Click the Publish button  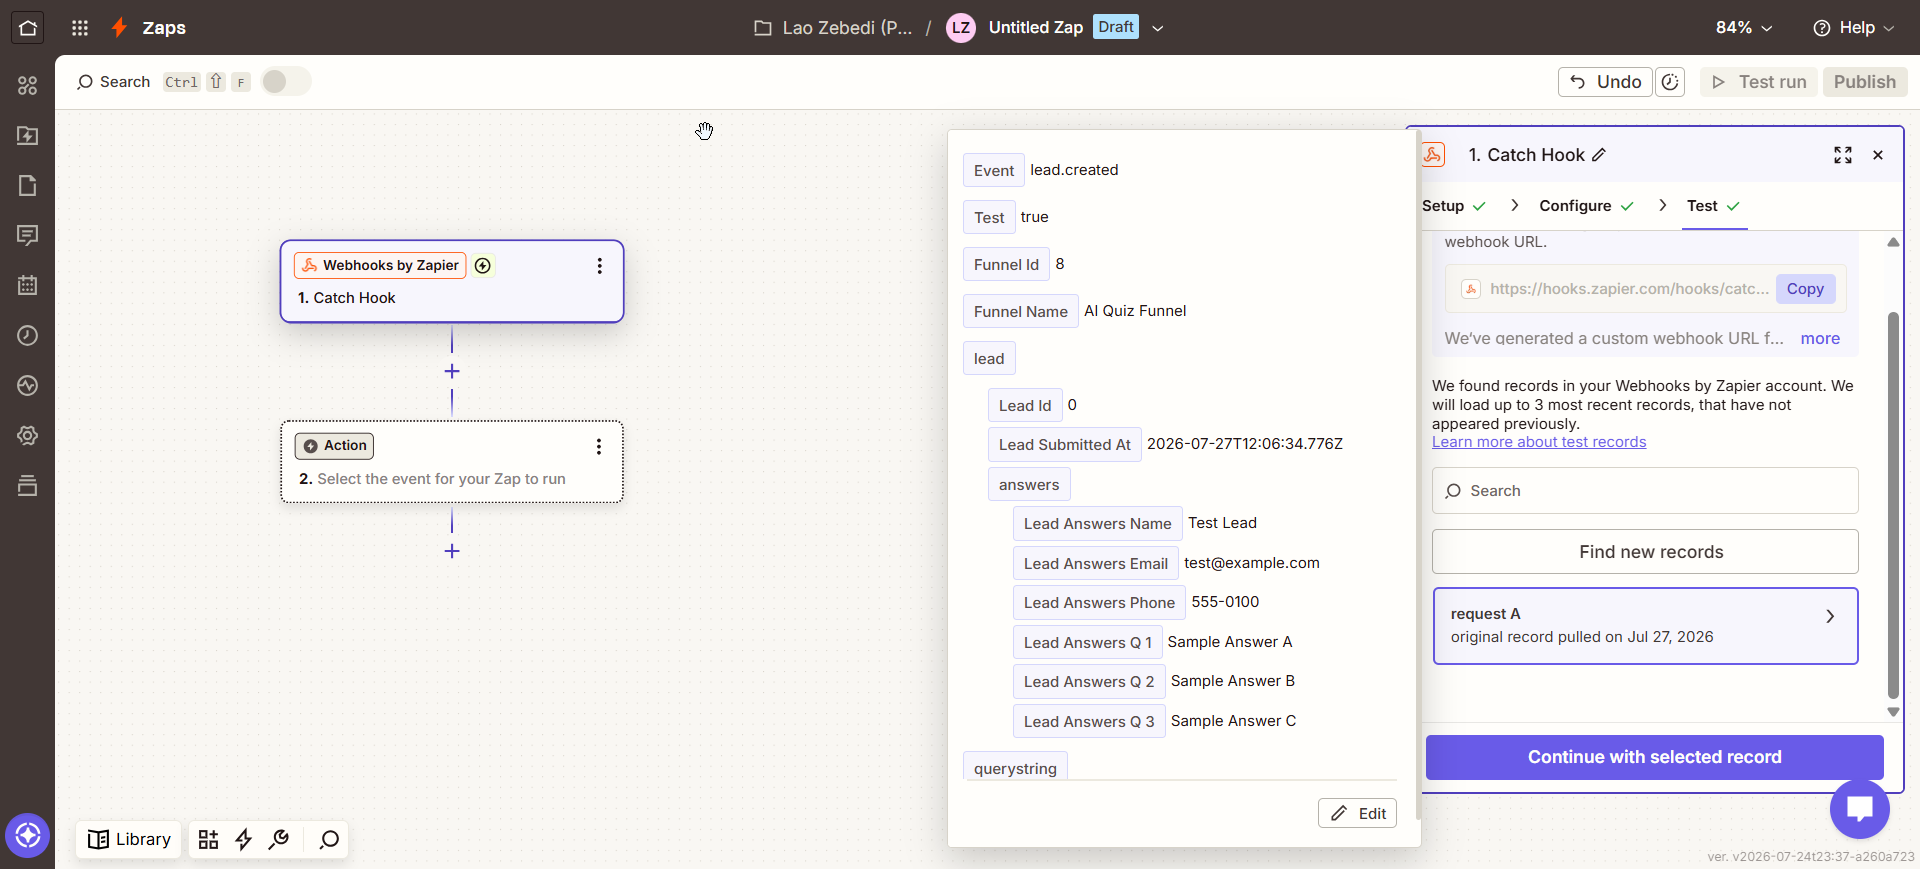pyautogui.click(x=1864, y=82)
